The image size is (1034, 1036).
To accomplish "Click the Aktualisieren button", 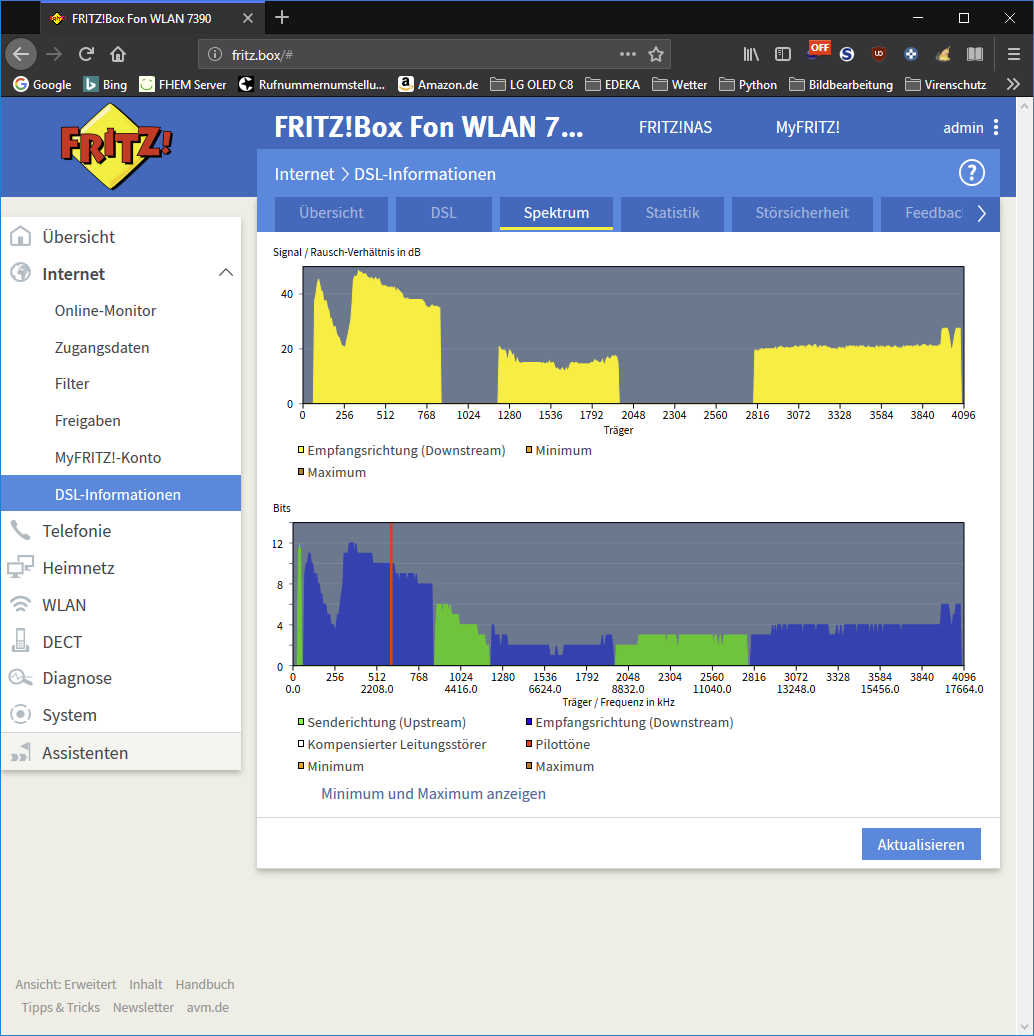I will coord(921,844).
